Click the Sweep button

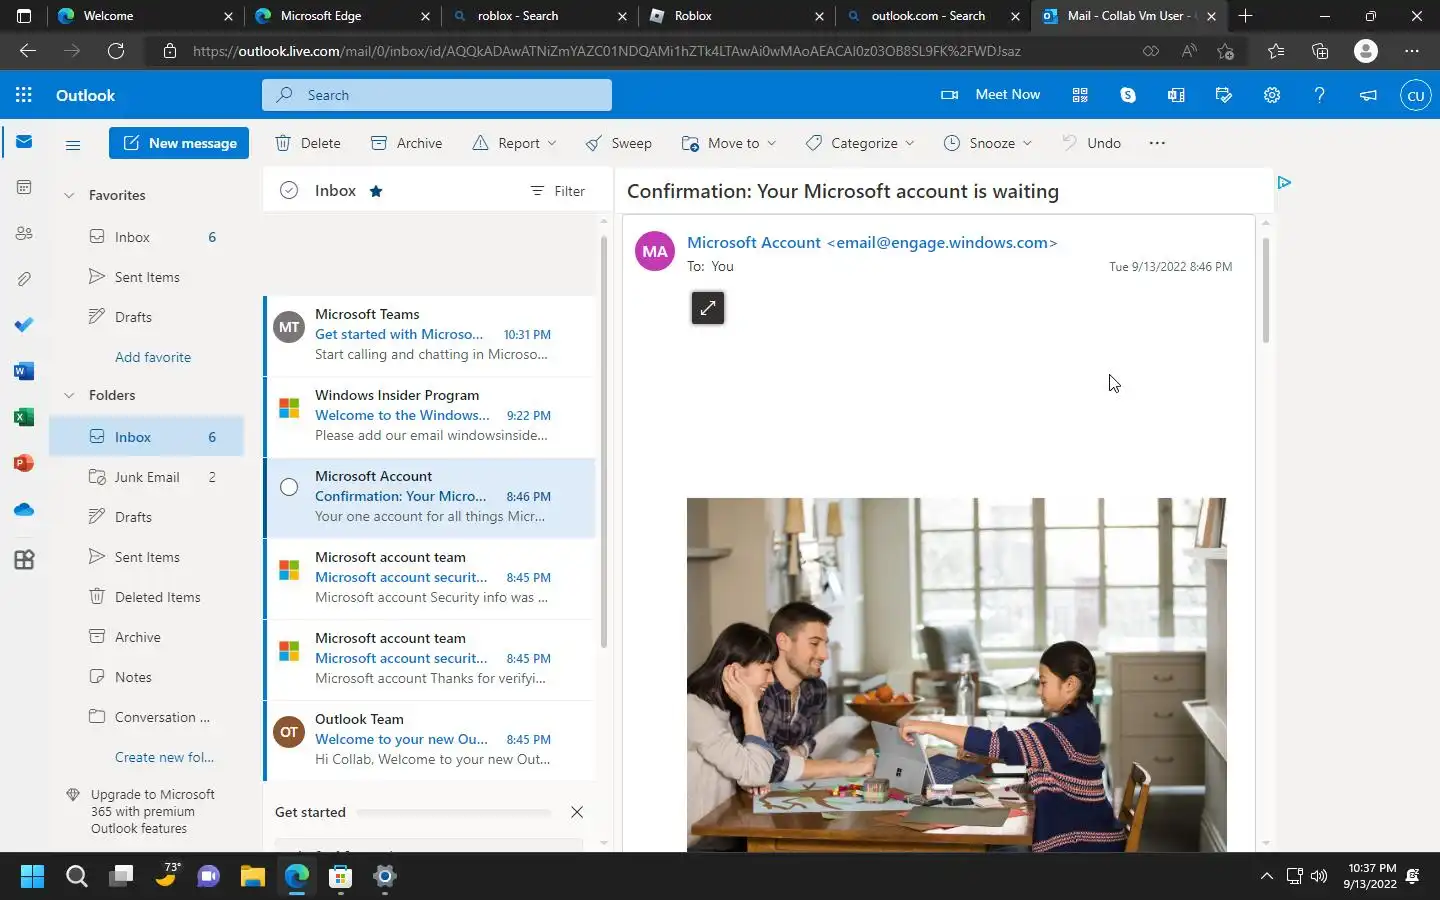(x=619, y=143)
